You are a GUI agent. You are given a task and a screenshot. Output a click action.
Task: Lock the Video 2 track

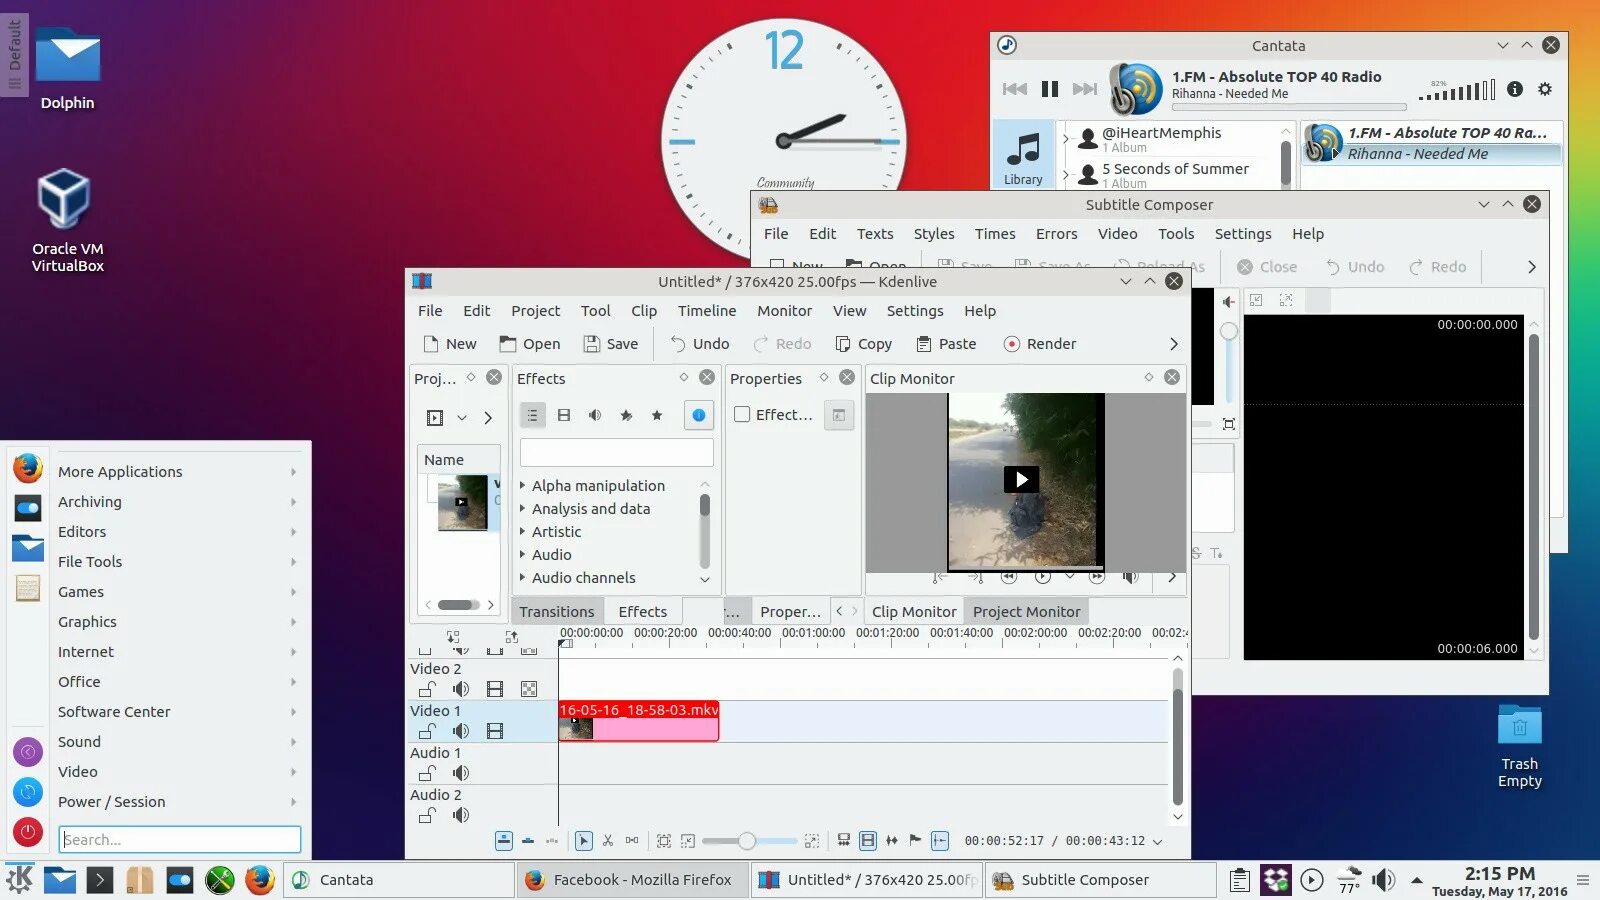pyautogui.click(x=428, y=688)
